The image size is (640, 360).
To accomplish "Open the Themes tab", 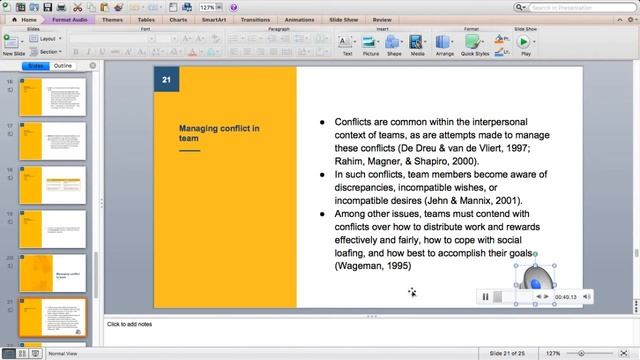I will pos(112,20).
